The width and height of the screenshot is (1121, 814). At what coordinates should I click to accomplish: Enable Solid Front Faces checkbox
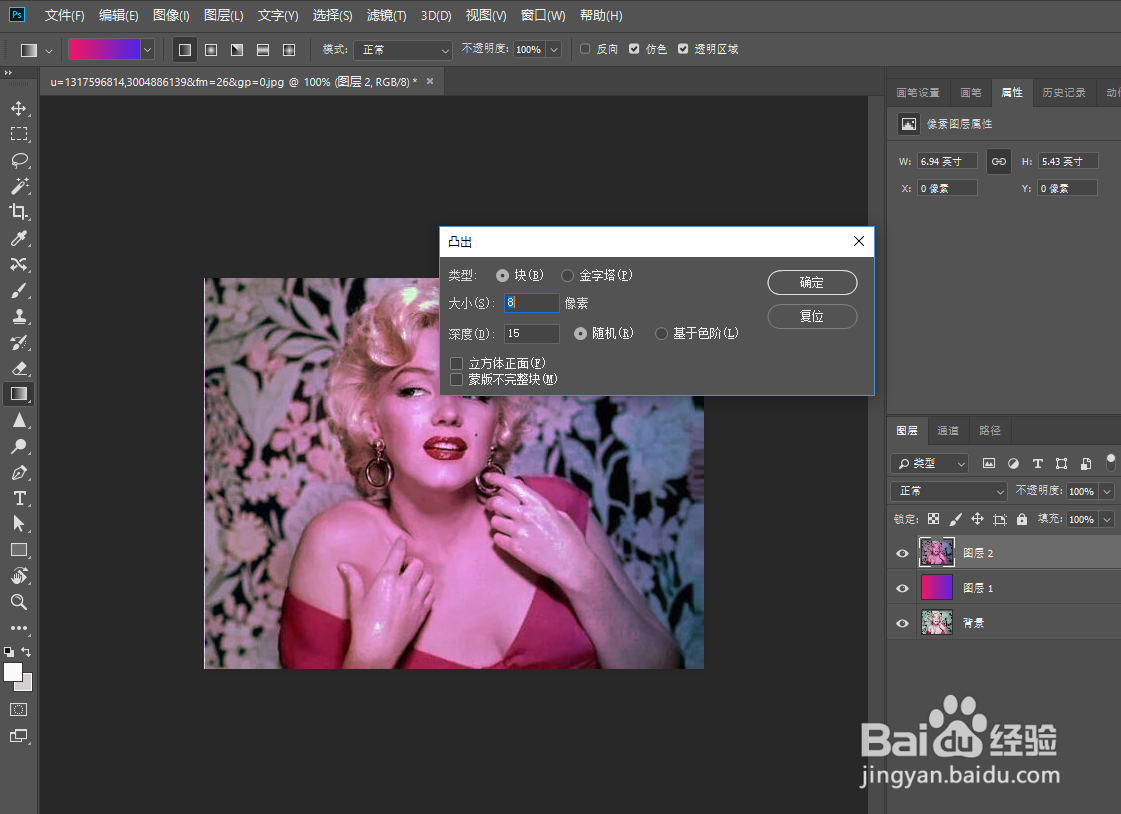coord(456,364)
